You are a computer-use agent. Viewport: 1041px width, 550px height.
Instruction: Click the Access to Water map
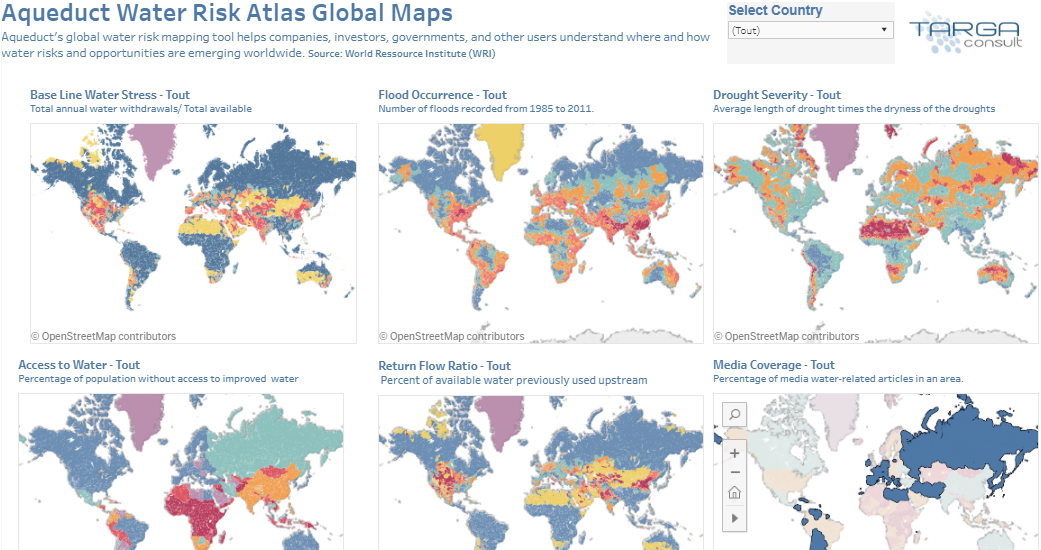tap(181, 472)
